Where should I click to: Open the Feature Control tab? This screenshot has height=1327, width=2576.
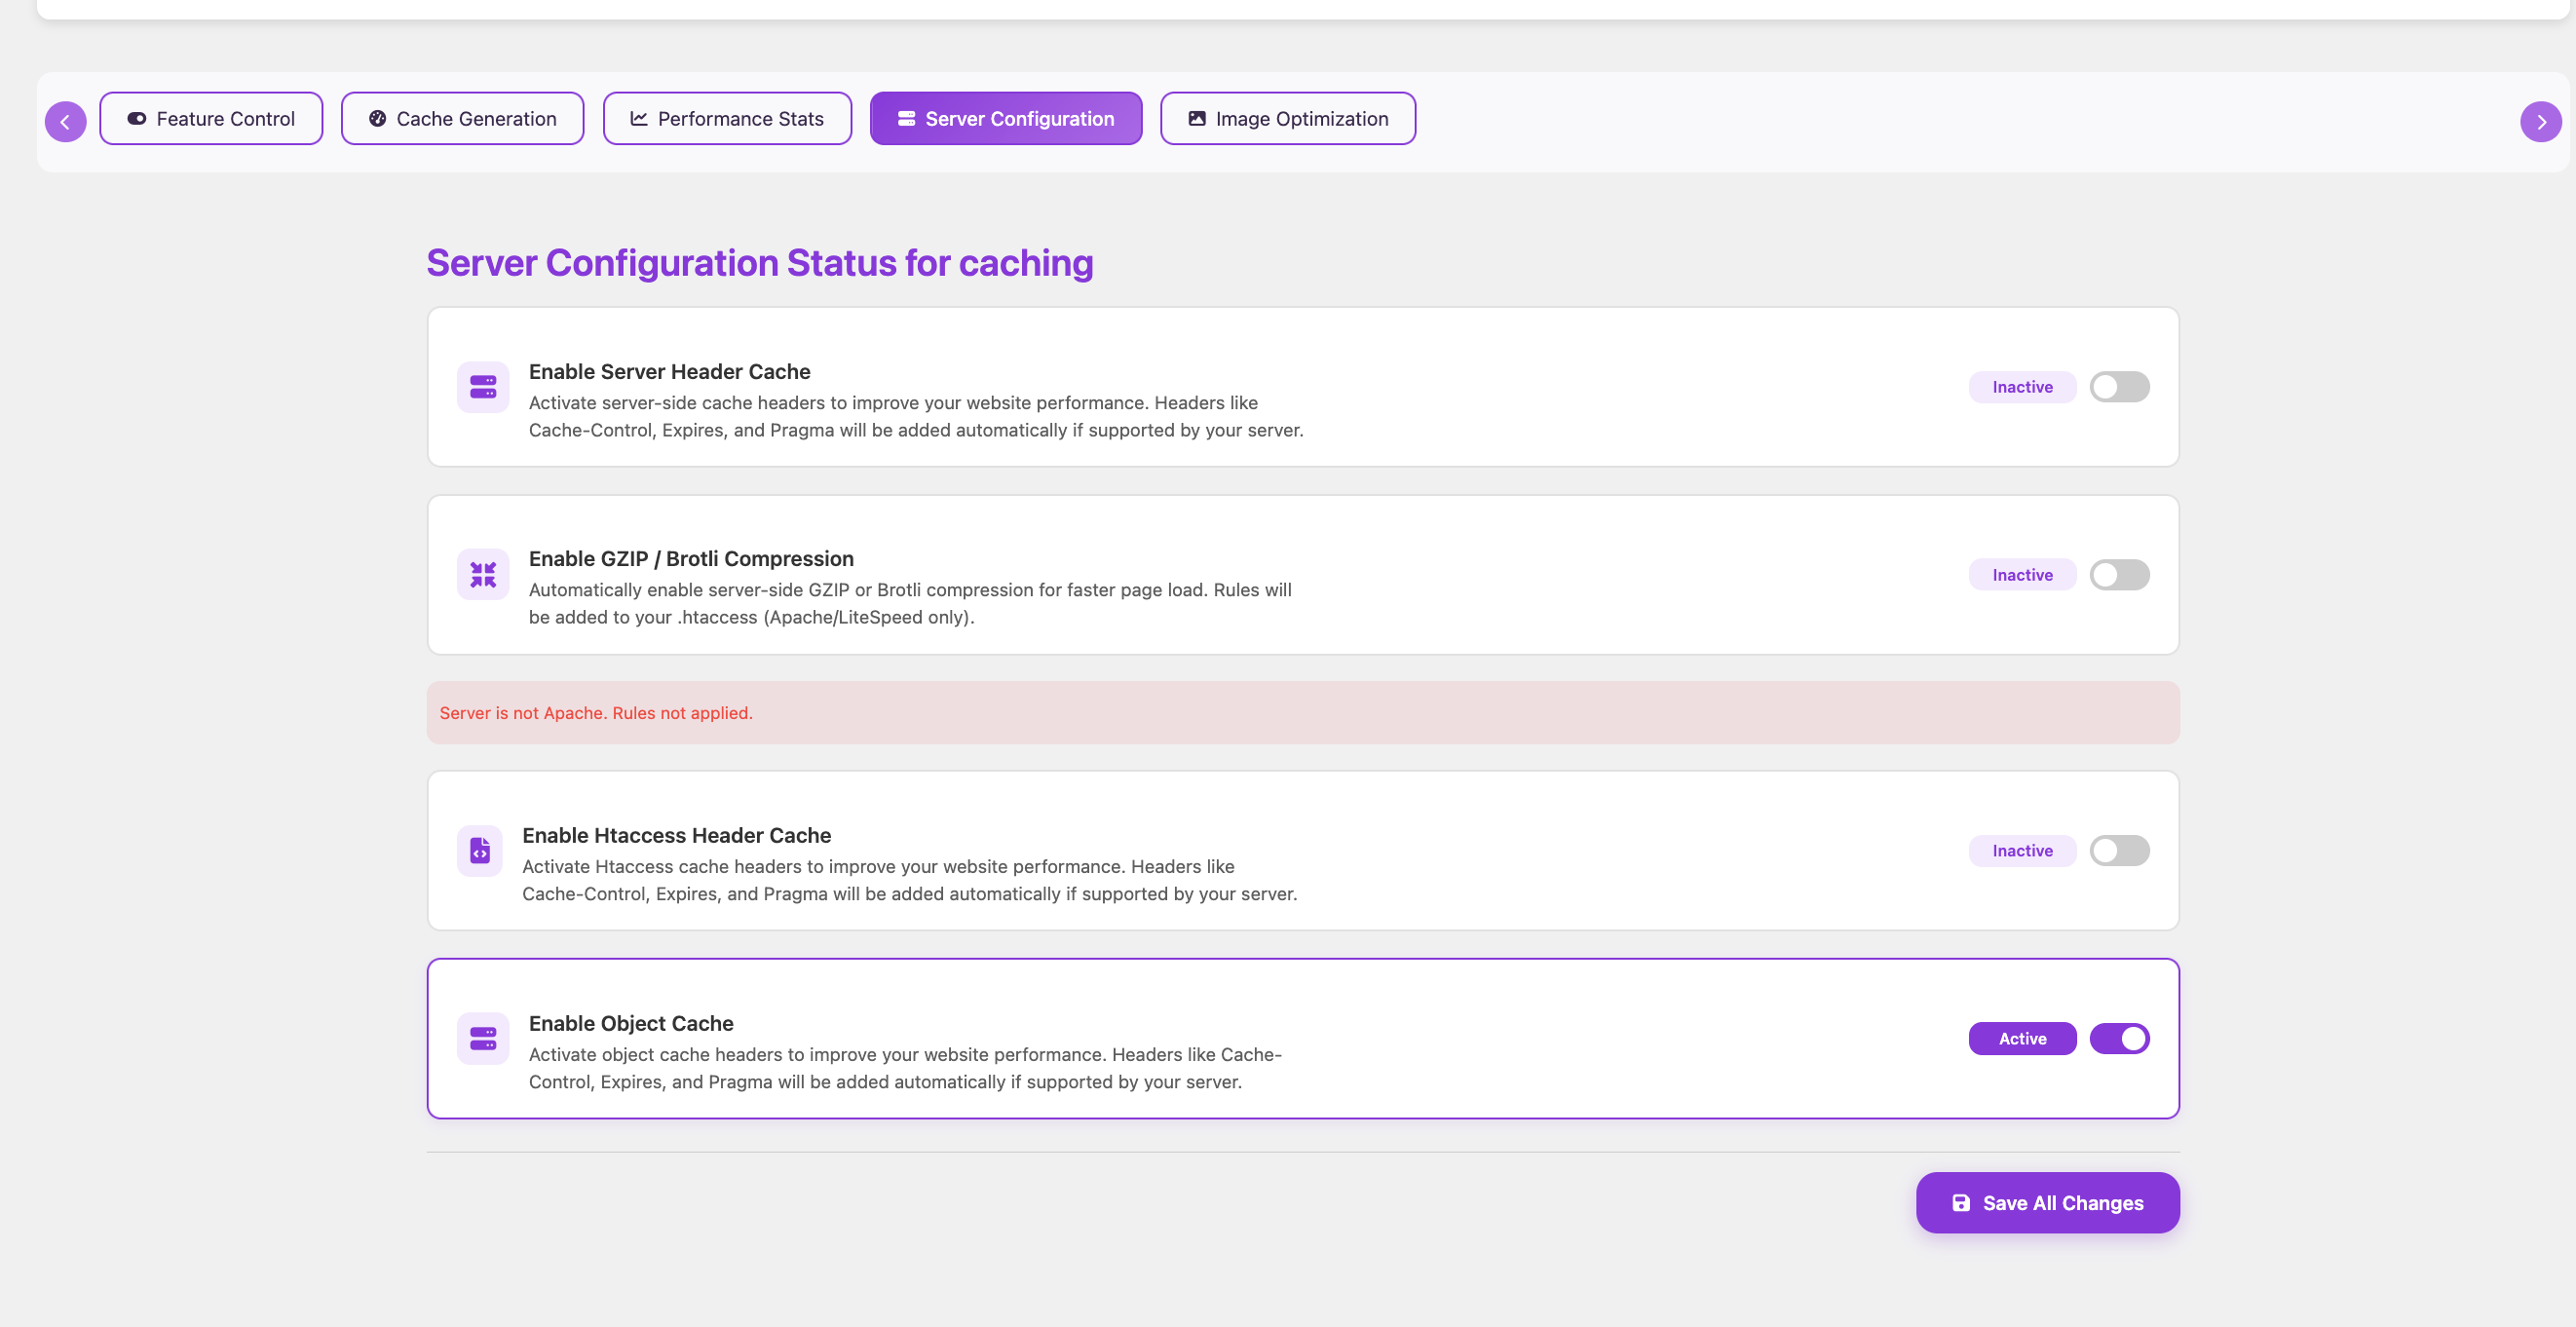click(211, 119)
